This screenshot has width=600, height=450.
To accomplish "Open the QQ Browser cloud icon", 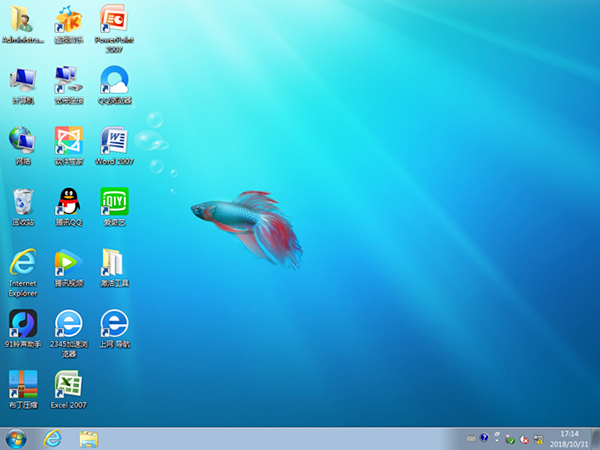I will click(114, 80).
